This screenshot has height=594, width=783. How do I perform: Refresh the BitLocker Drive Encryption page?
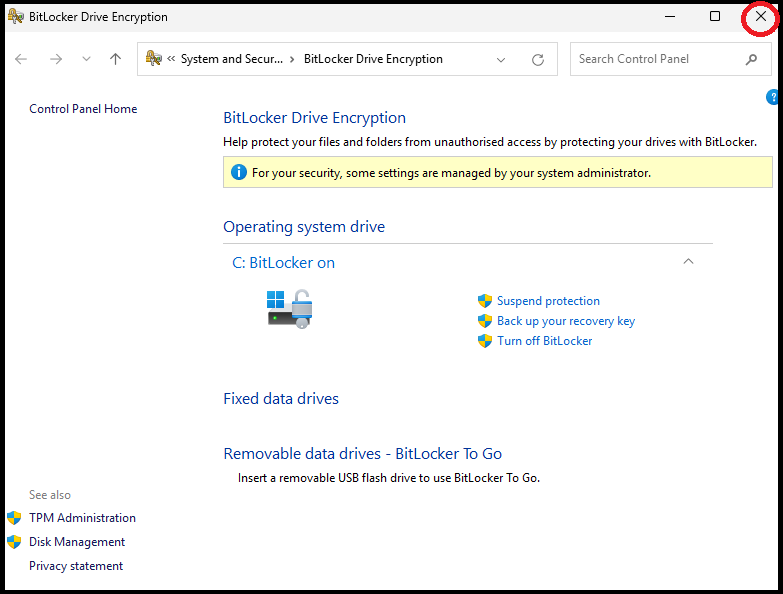click(538, 59)
